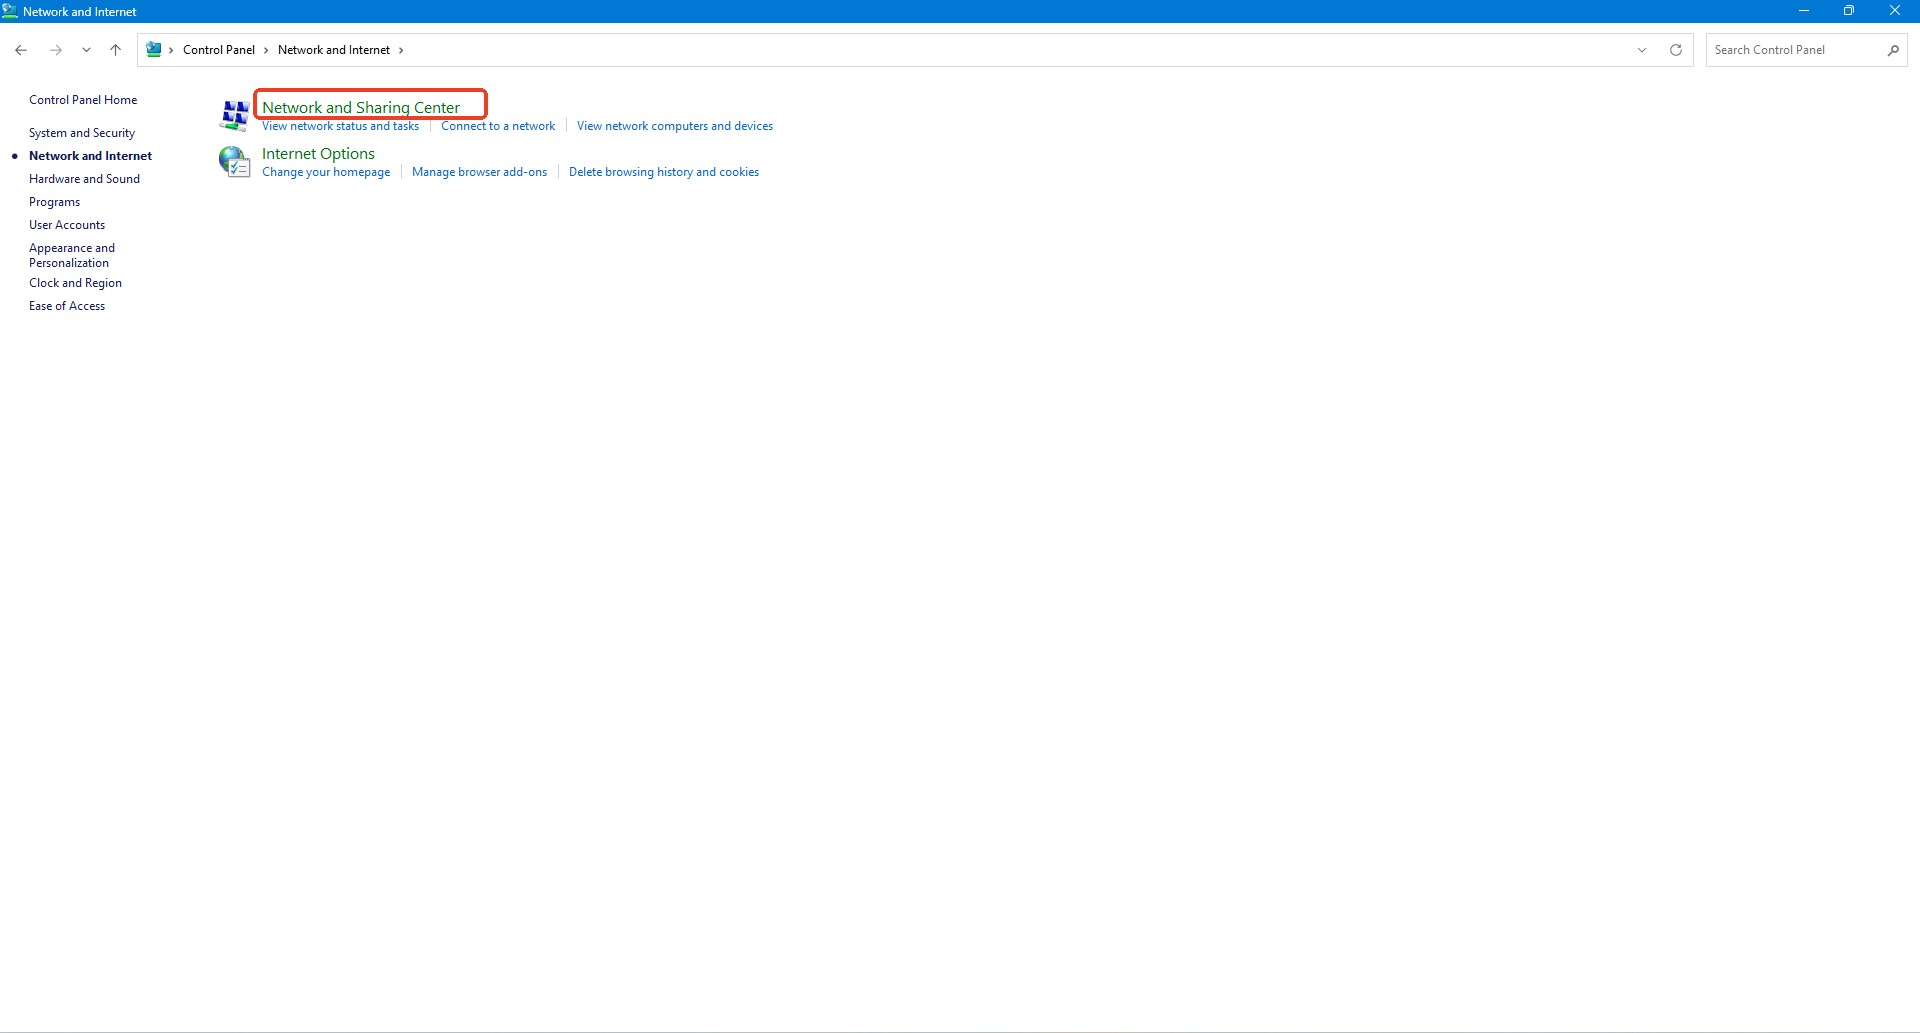Click the Control Panel icon in address bar
The image size is (1920, 1033).
tap(154, 50)
